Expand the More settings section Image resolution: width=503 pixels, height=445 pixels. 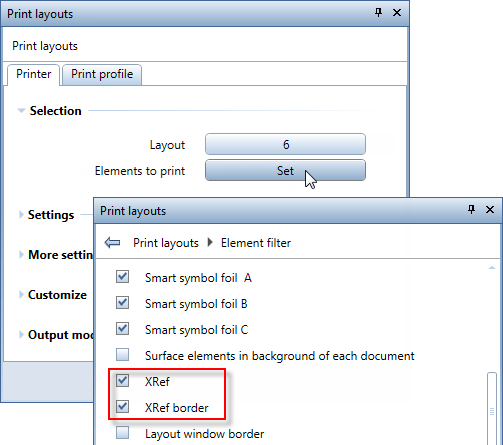(21, 255)
